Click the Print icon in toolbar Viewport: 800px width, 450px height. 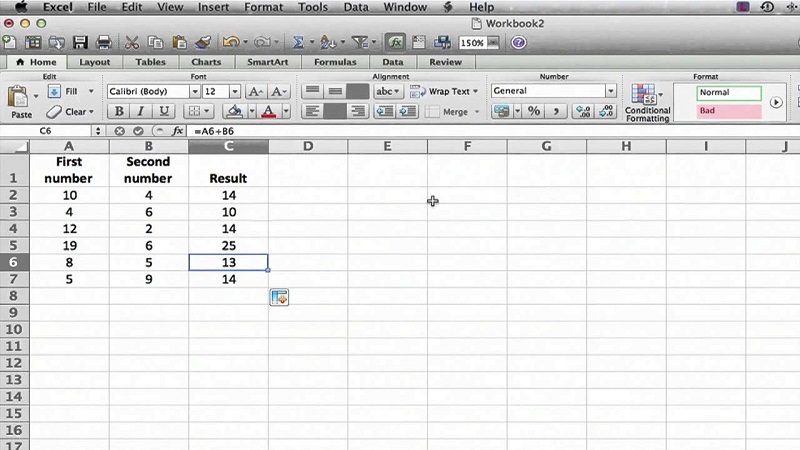[104, 42]
